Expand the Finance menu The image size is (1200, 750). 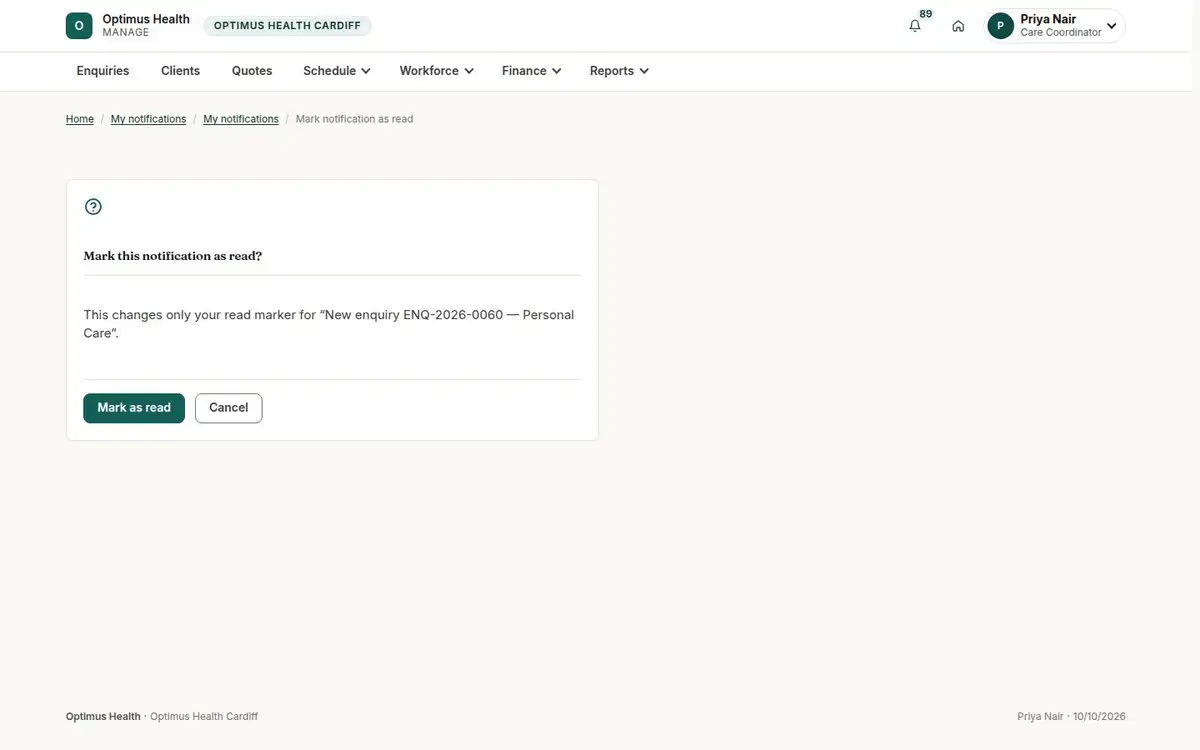tap(531, 71)
